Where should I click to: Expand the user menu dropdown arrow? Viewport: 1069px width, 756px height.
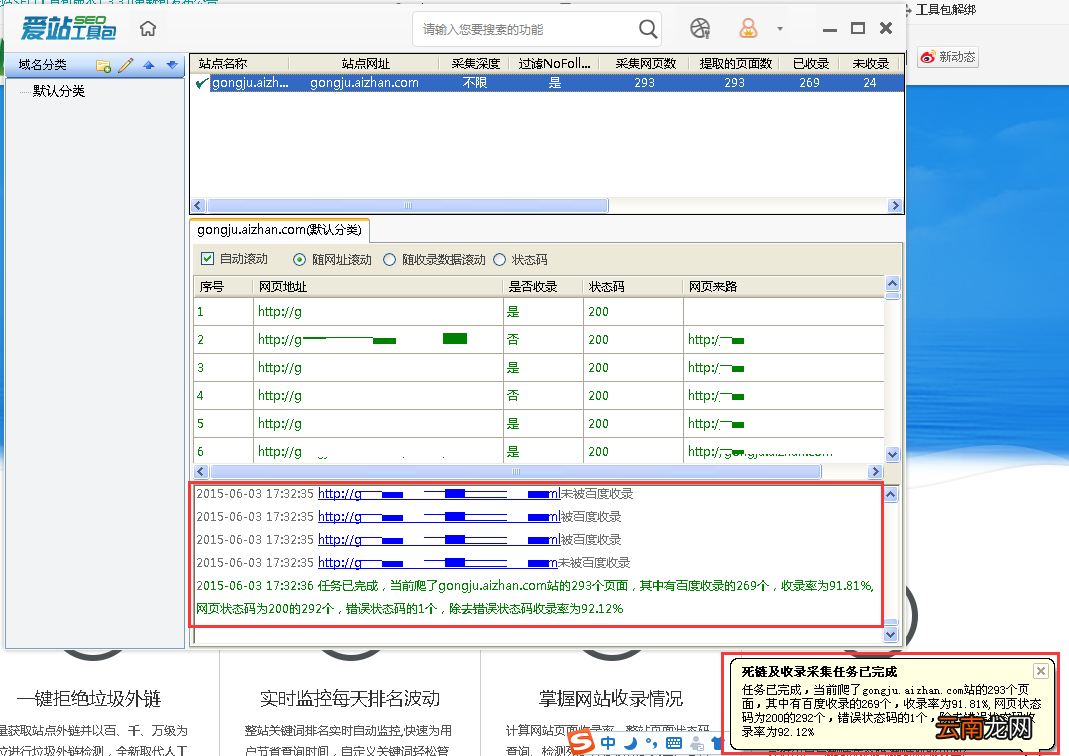(780, 29)
